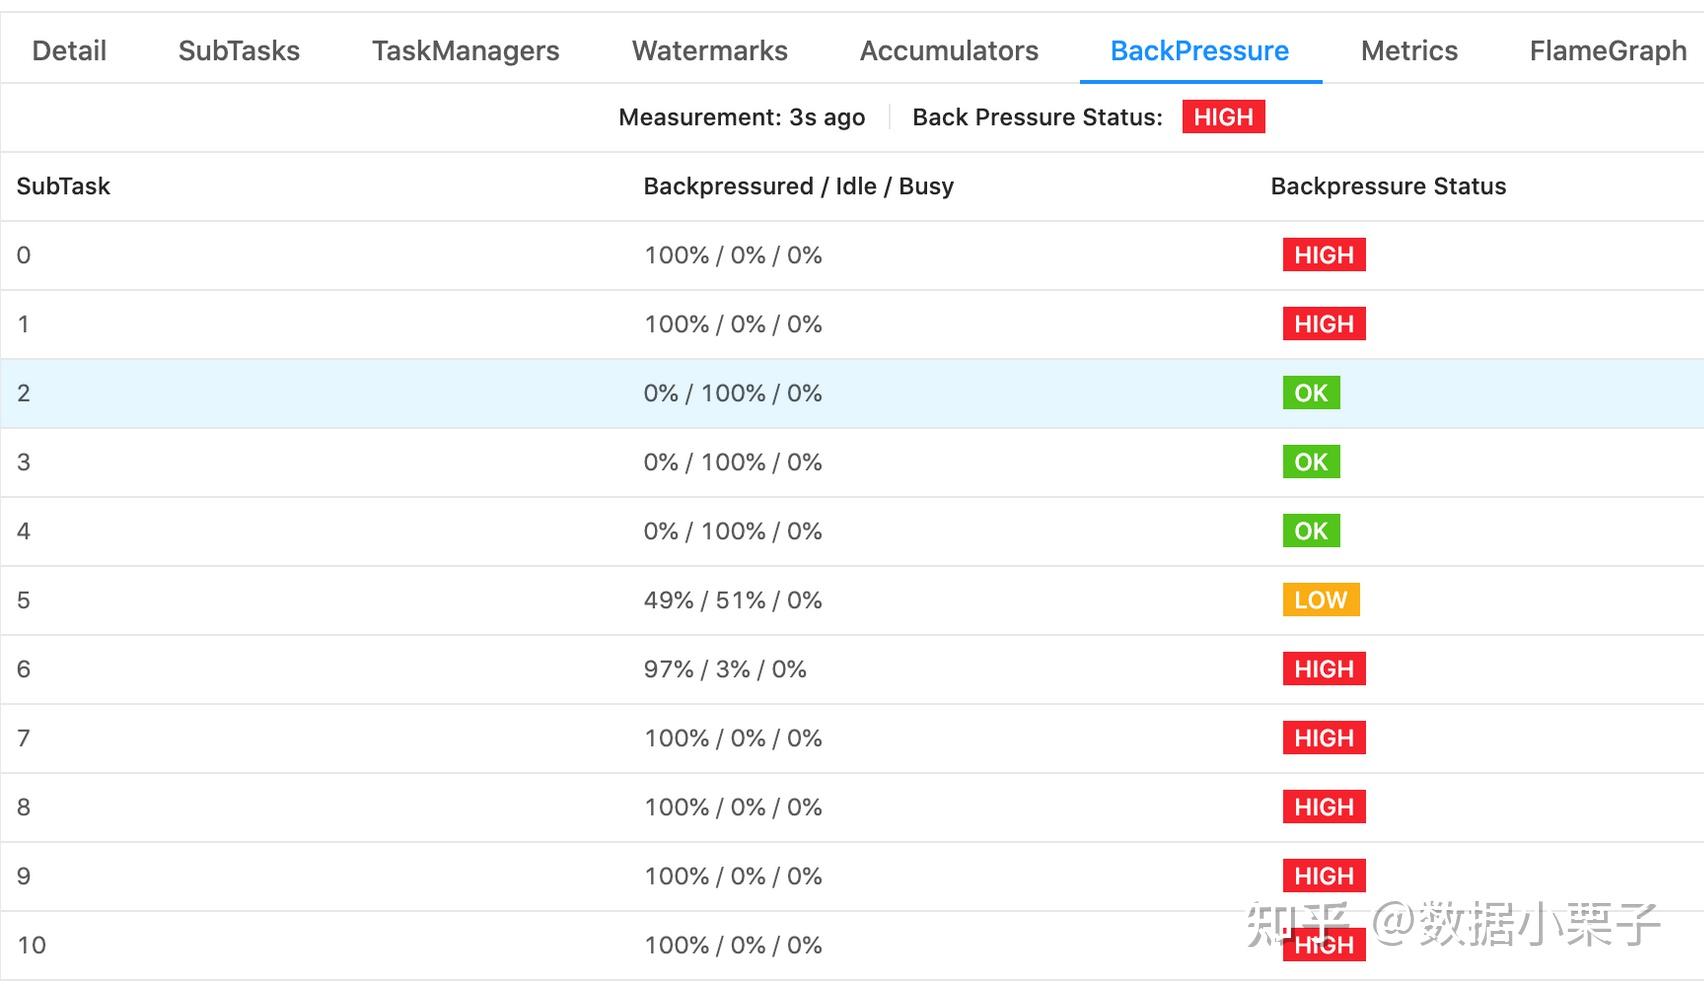Open the TaskManagers tab
The width and height of the screenshot is (1704, 992).
coord(465,51)
